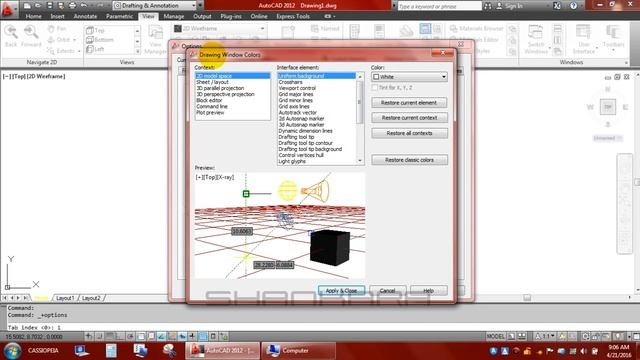Open the Insert ribbon tab
The image size is (640, 360).
(x=57, y=16)
